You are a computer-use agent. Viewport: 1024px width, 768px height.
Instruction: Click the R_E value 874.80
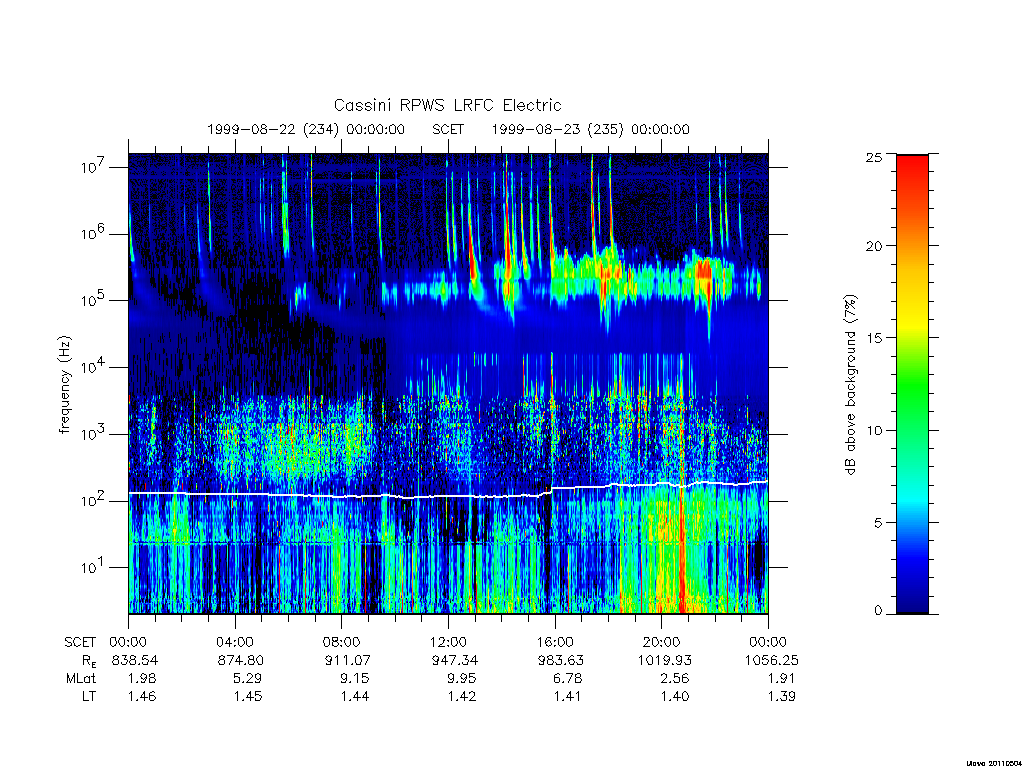pos(240,660)
